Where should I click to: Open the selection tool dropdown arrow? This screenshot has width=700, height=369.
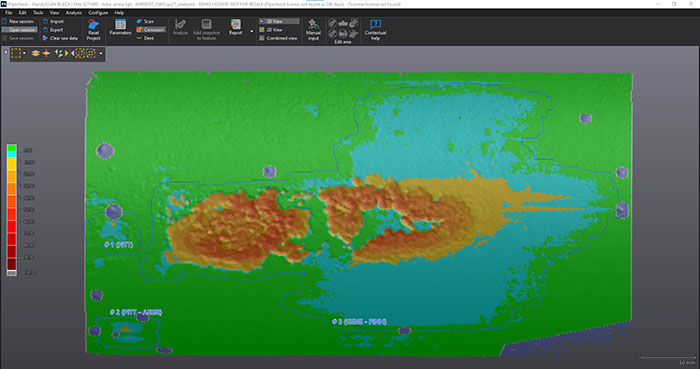click(24, 54)
